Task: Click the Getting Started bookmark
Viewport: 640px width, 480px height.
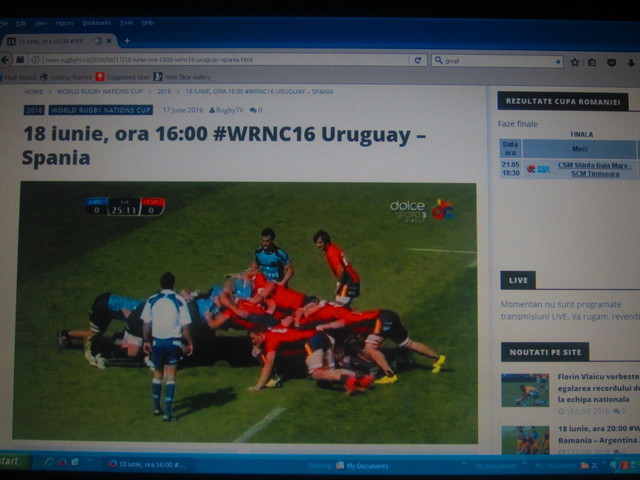Action: tap(66, 77)
